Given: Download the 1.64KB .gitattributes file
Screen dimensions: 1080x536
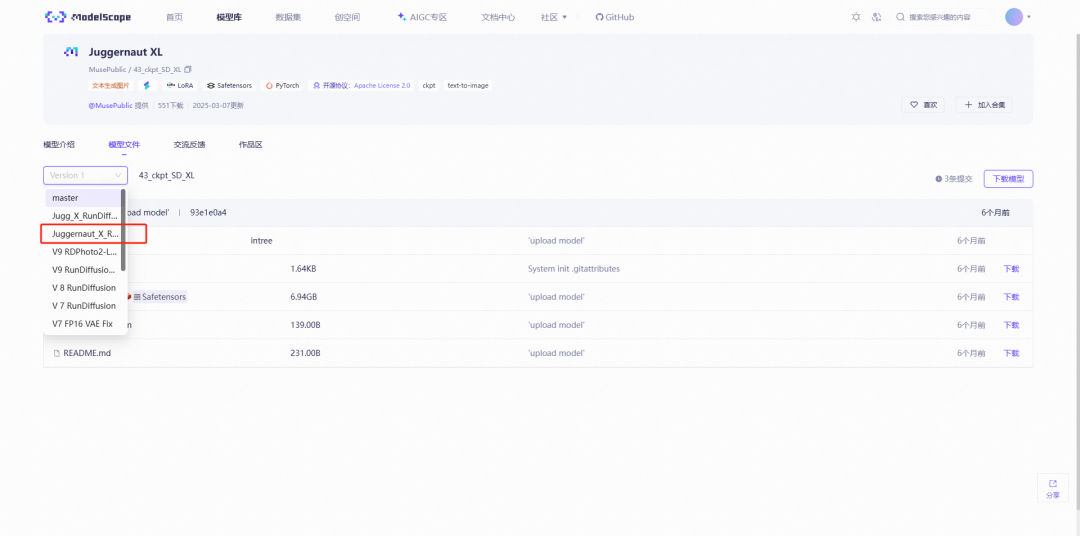Looking at the screenshot, I should pos(1010,269).
